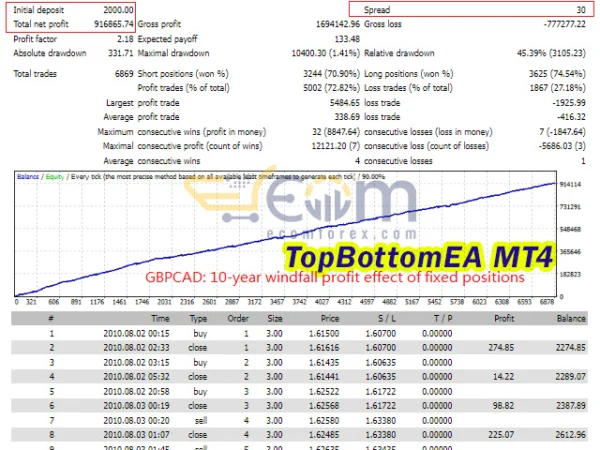
Task: Select the time cell 2010.08.02 00:15
Action: (136, 333)
